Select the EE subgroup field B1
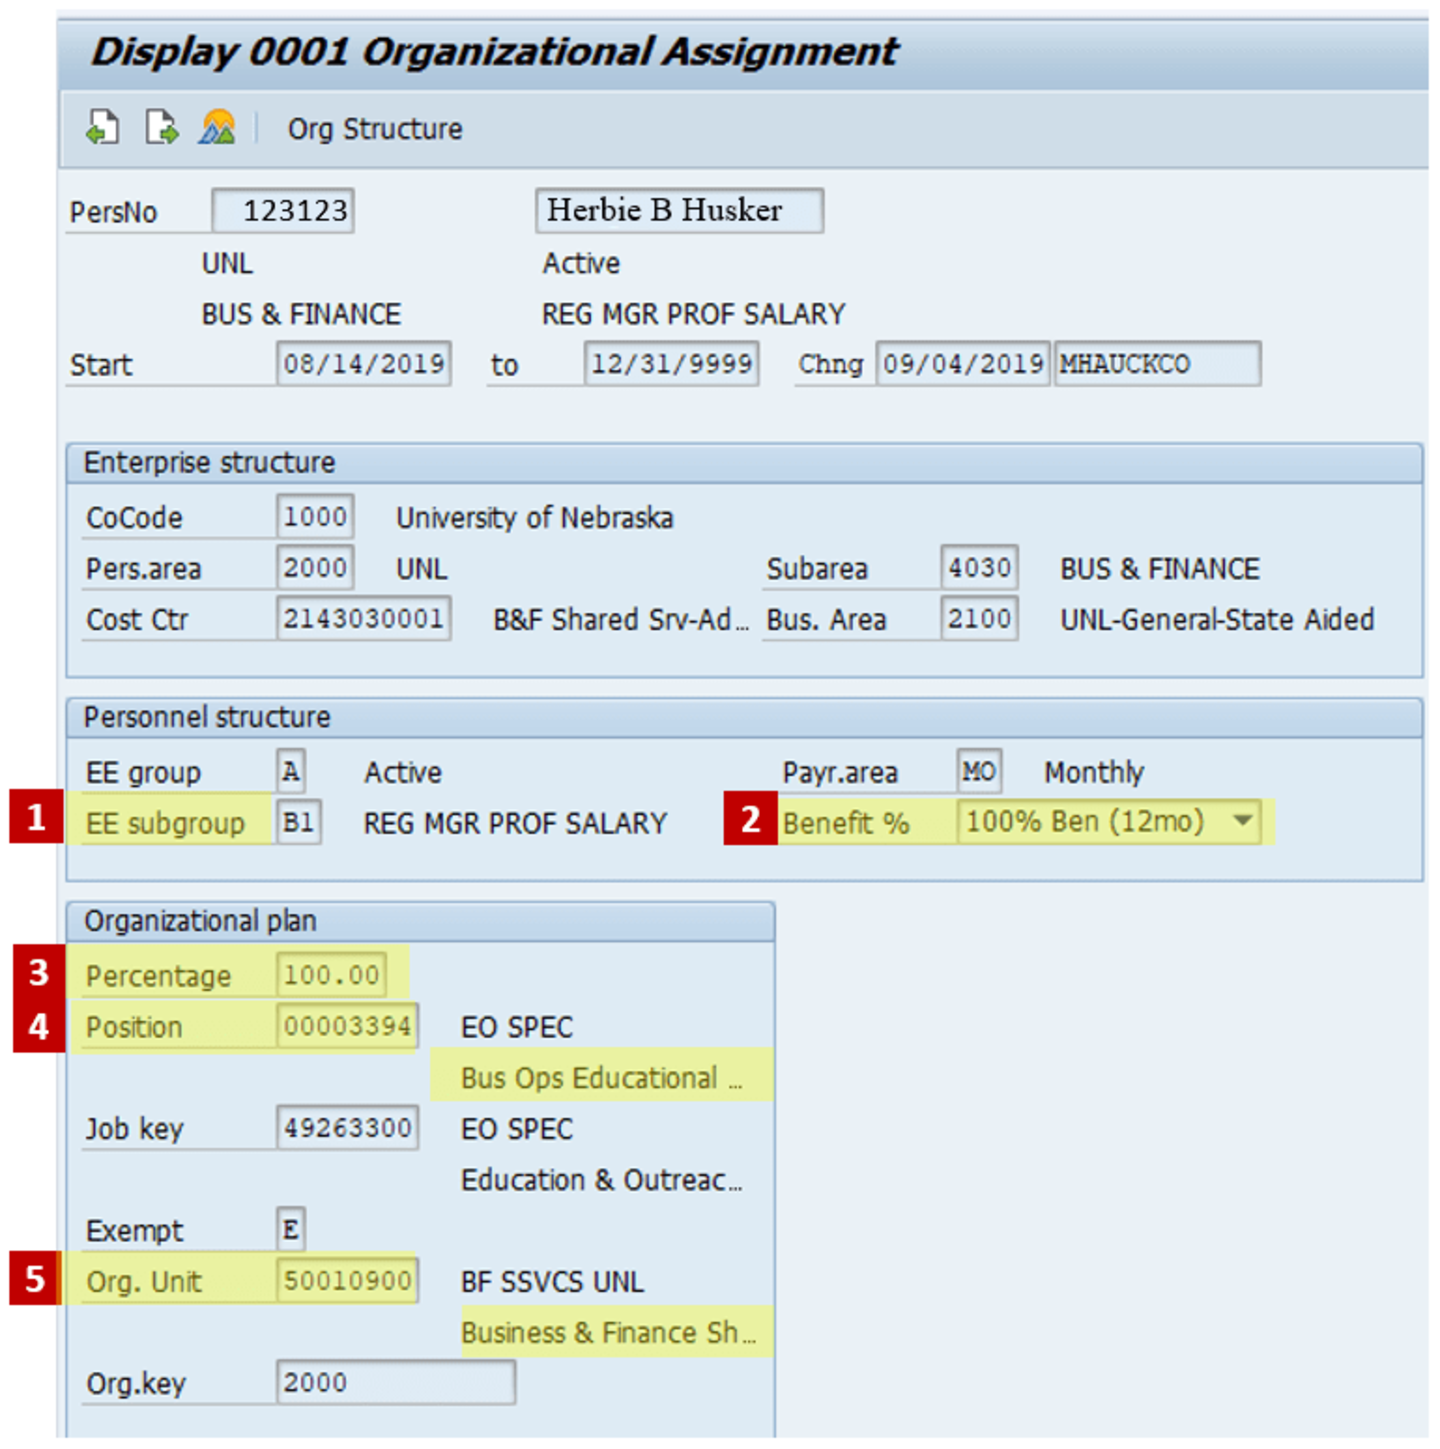1440x1449 pixels. pos(297,822)
